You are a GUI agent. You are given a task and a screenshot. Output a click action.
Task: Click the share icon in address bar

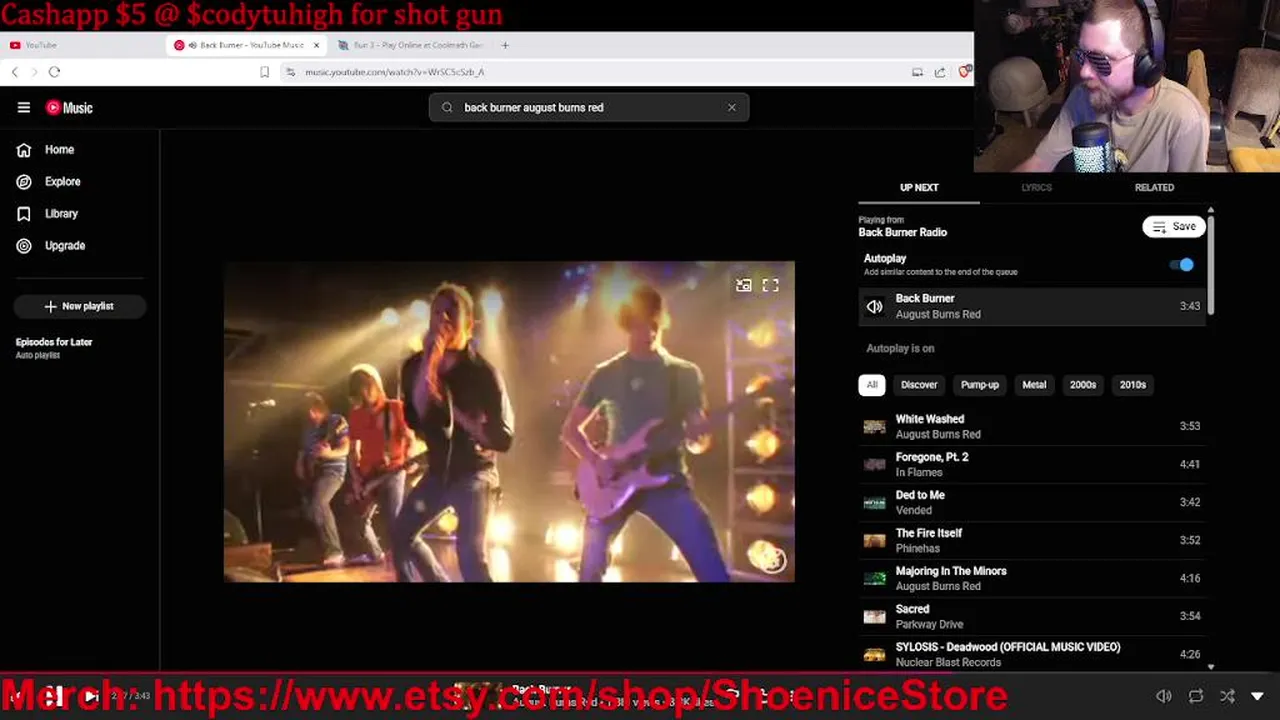coord(940,72)
